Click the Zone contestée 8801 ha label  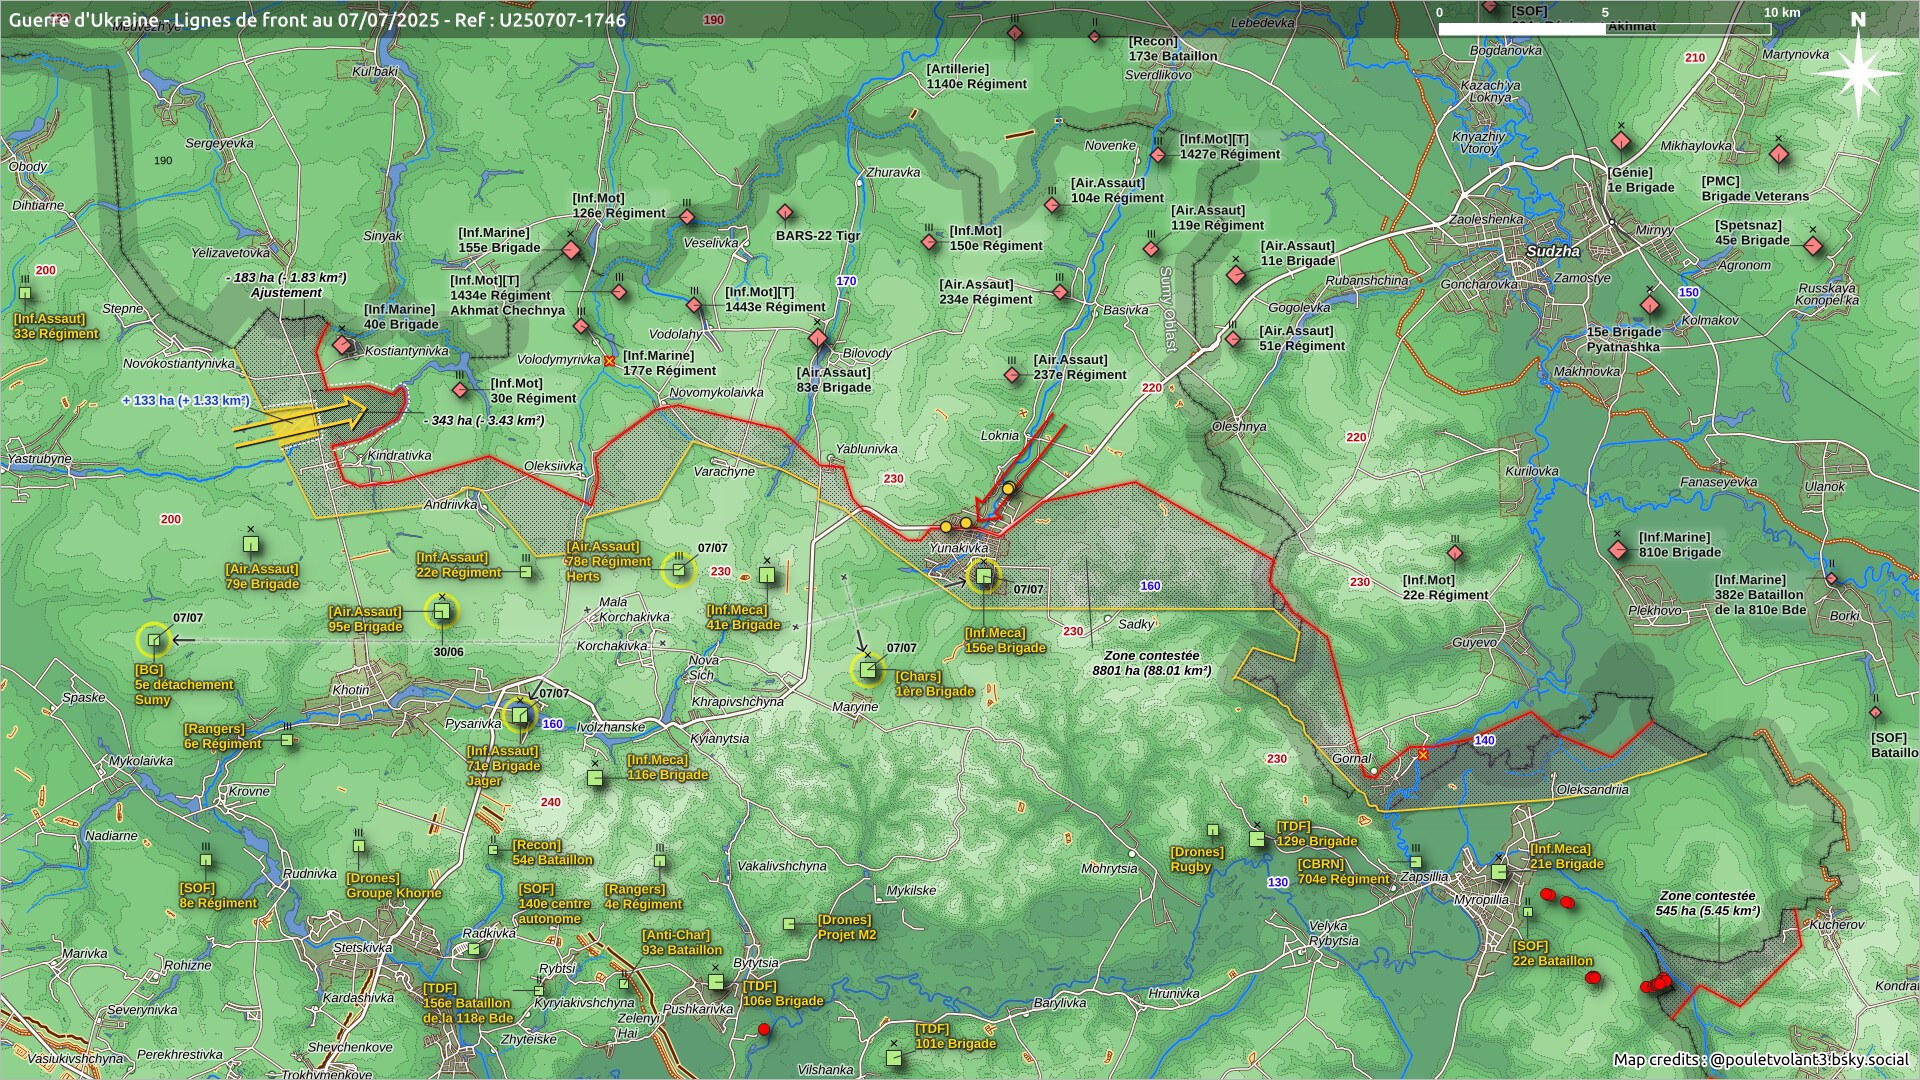pos(1152,663)
